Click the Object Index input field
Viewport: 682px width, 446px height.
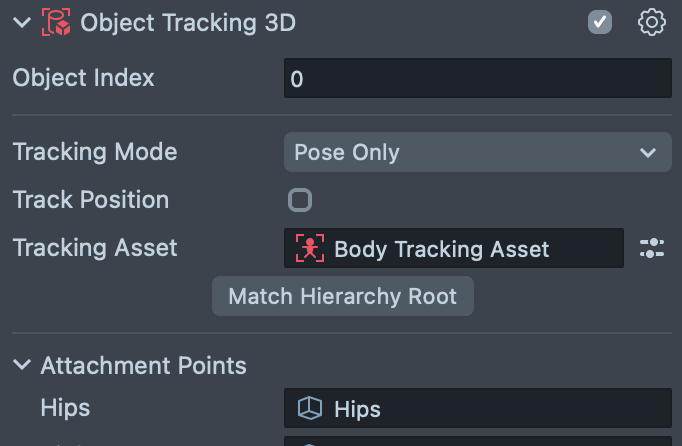pyautogui.click(x=477, y=78)
